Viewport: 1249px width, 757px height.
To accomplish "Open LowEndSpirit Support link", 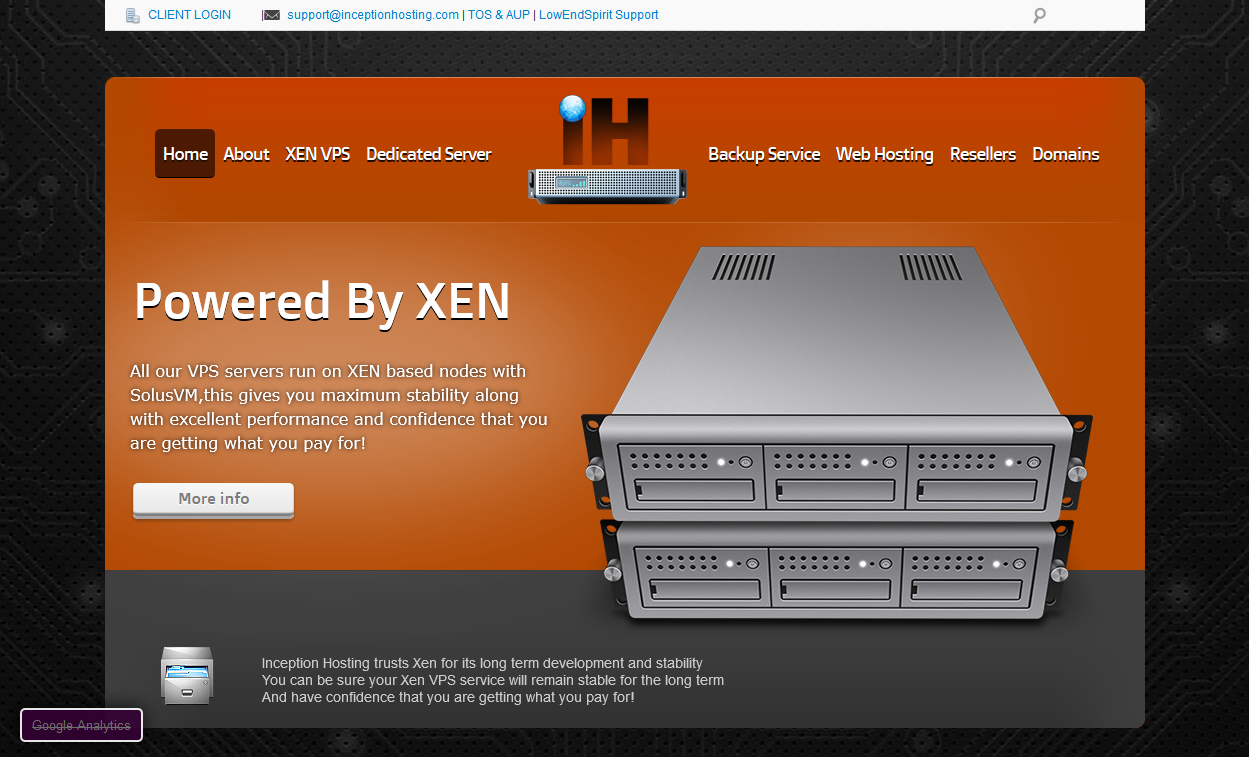I will coord(598,15).
